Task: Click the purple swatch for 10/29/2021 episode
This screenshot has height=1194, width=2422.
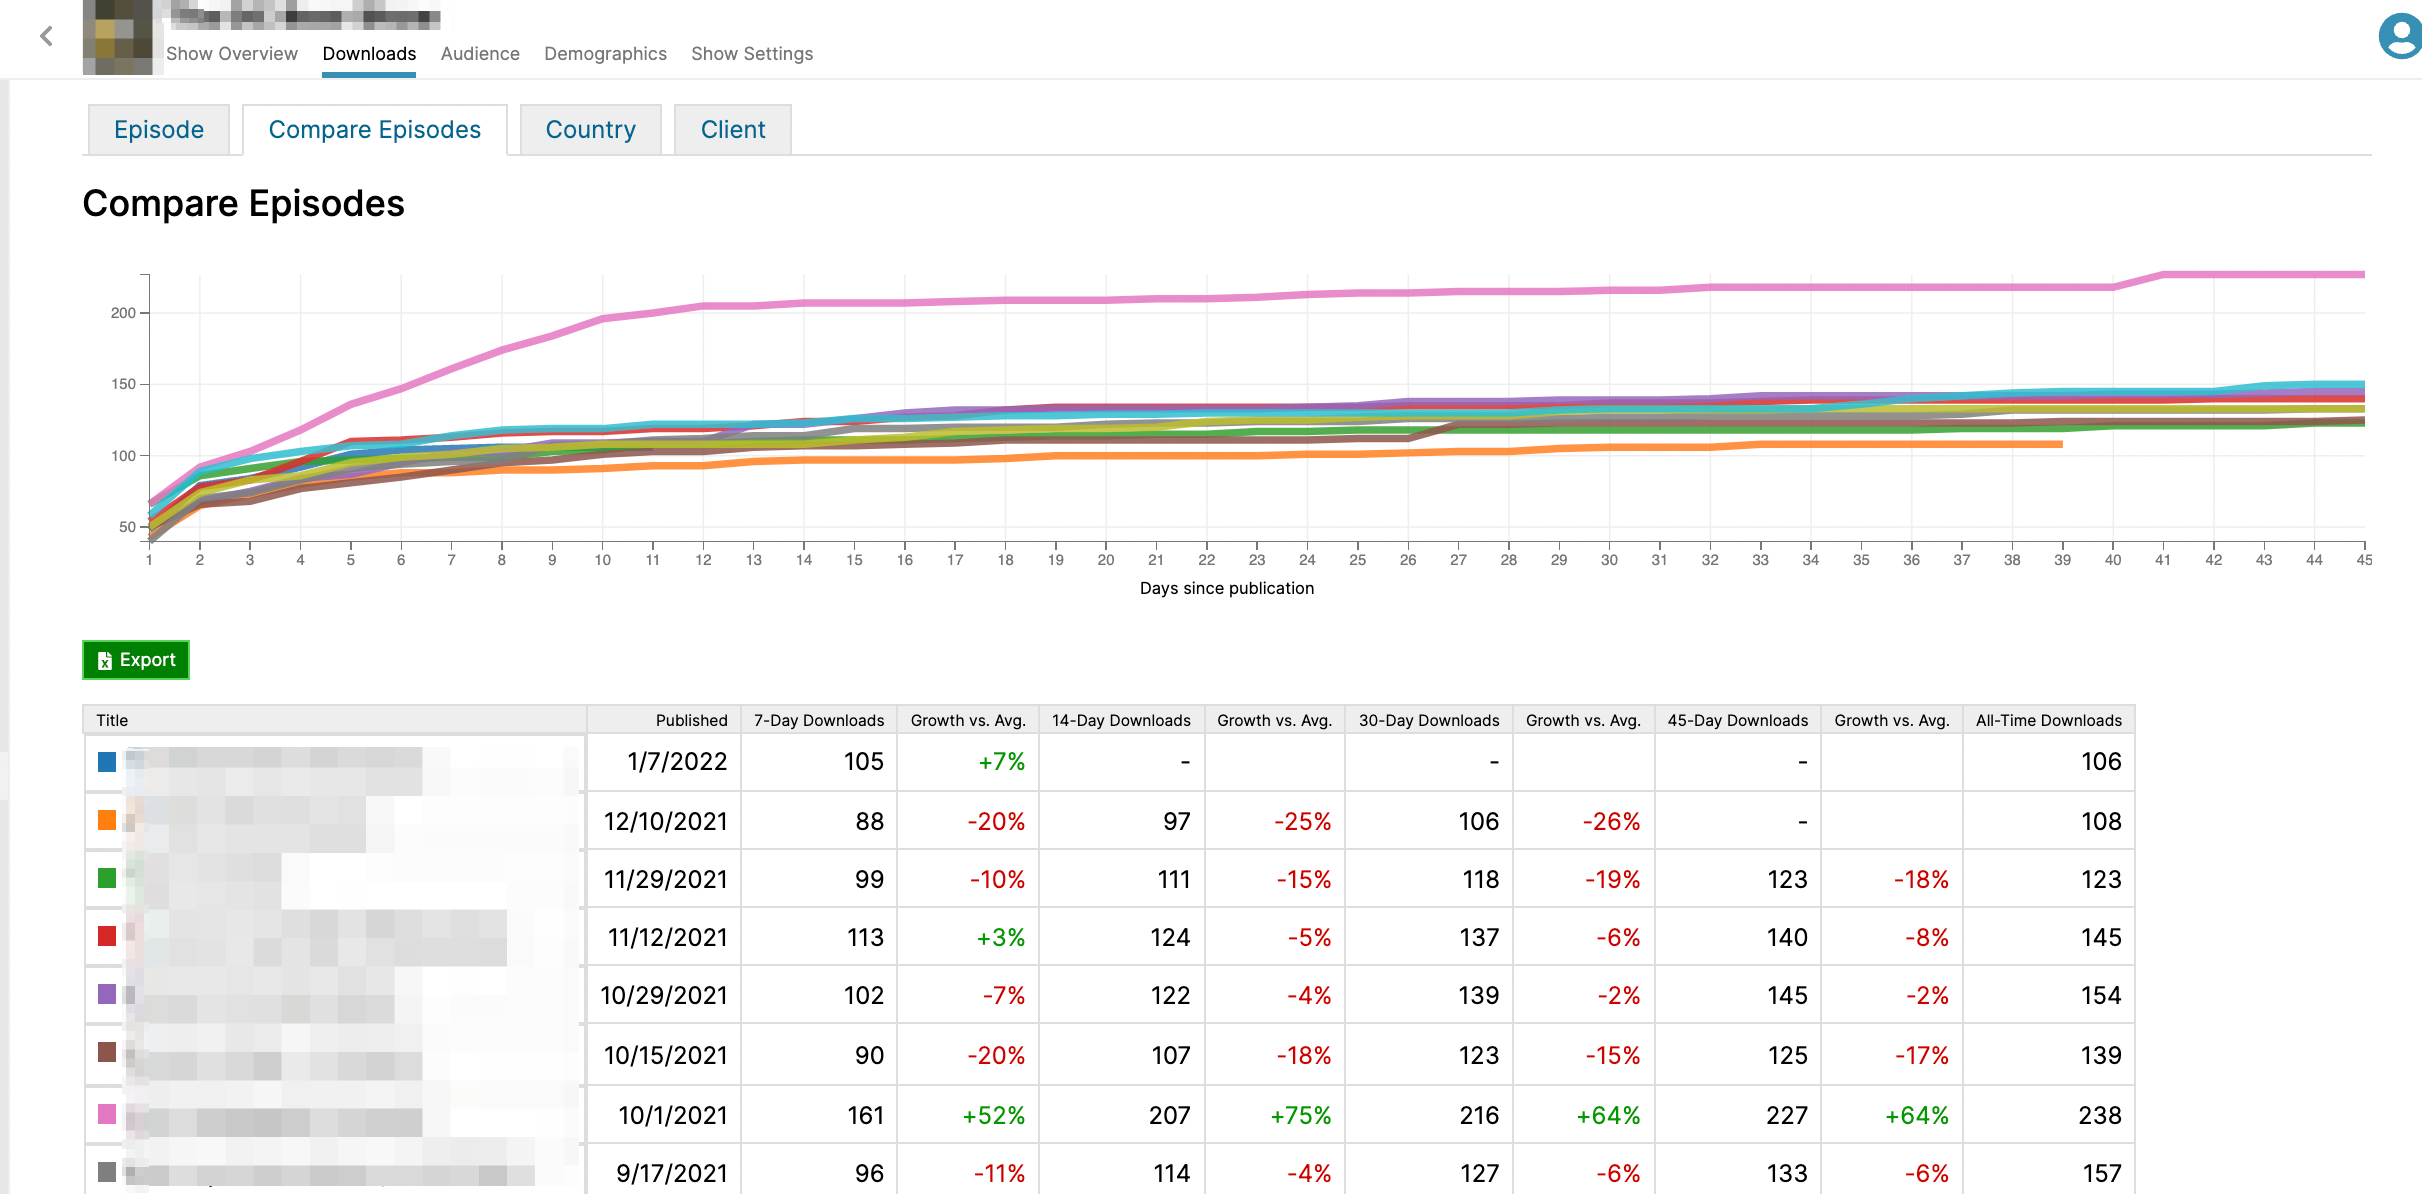Action: click(x=107, y=994)
